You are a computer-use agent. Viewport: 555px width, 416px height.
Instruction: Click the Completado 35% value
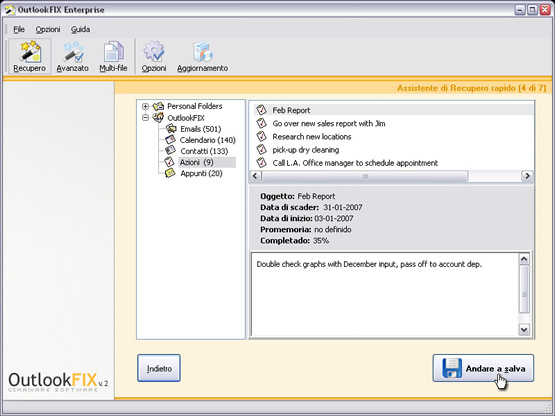pos(321,240)
